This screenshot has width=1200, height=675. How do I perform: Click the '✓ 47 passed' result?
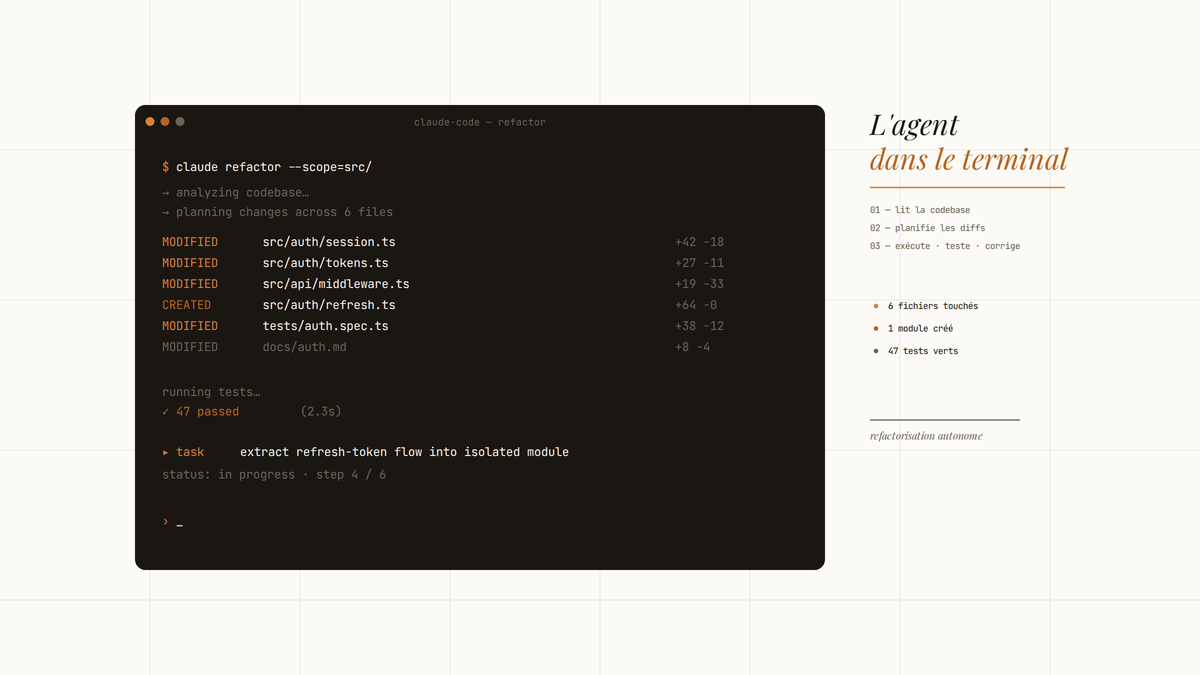[x=201, y=411]
